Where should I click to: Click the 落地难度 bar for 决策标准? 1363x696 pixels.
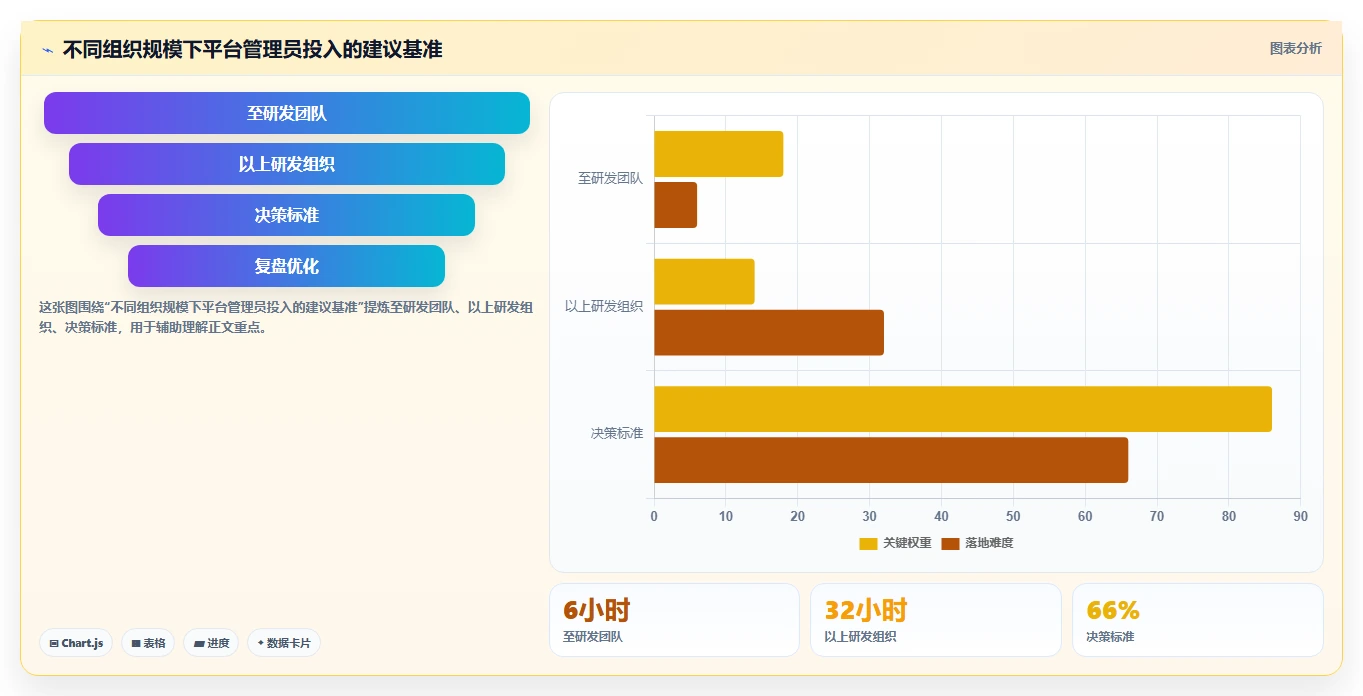pyautogui.click(x=891, y=460)
